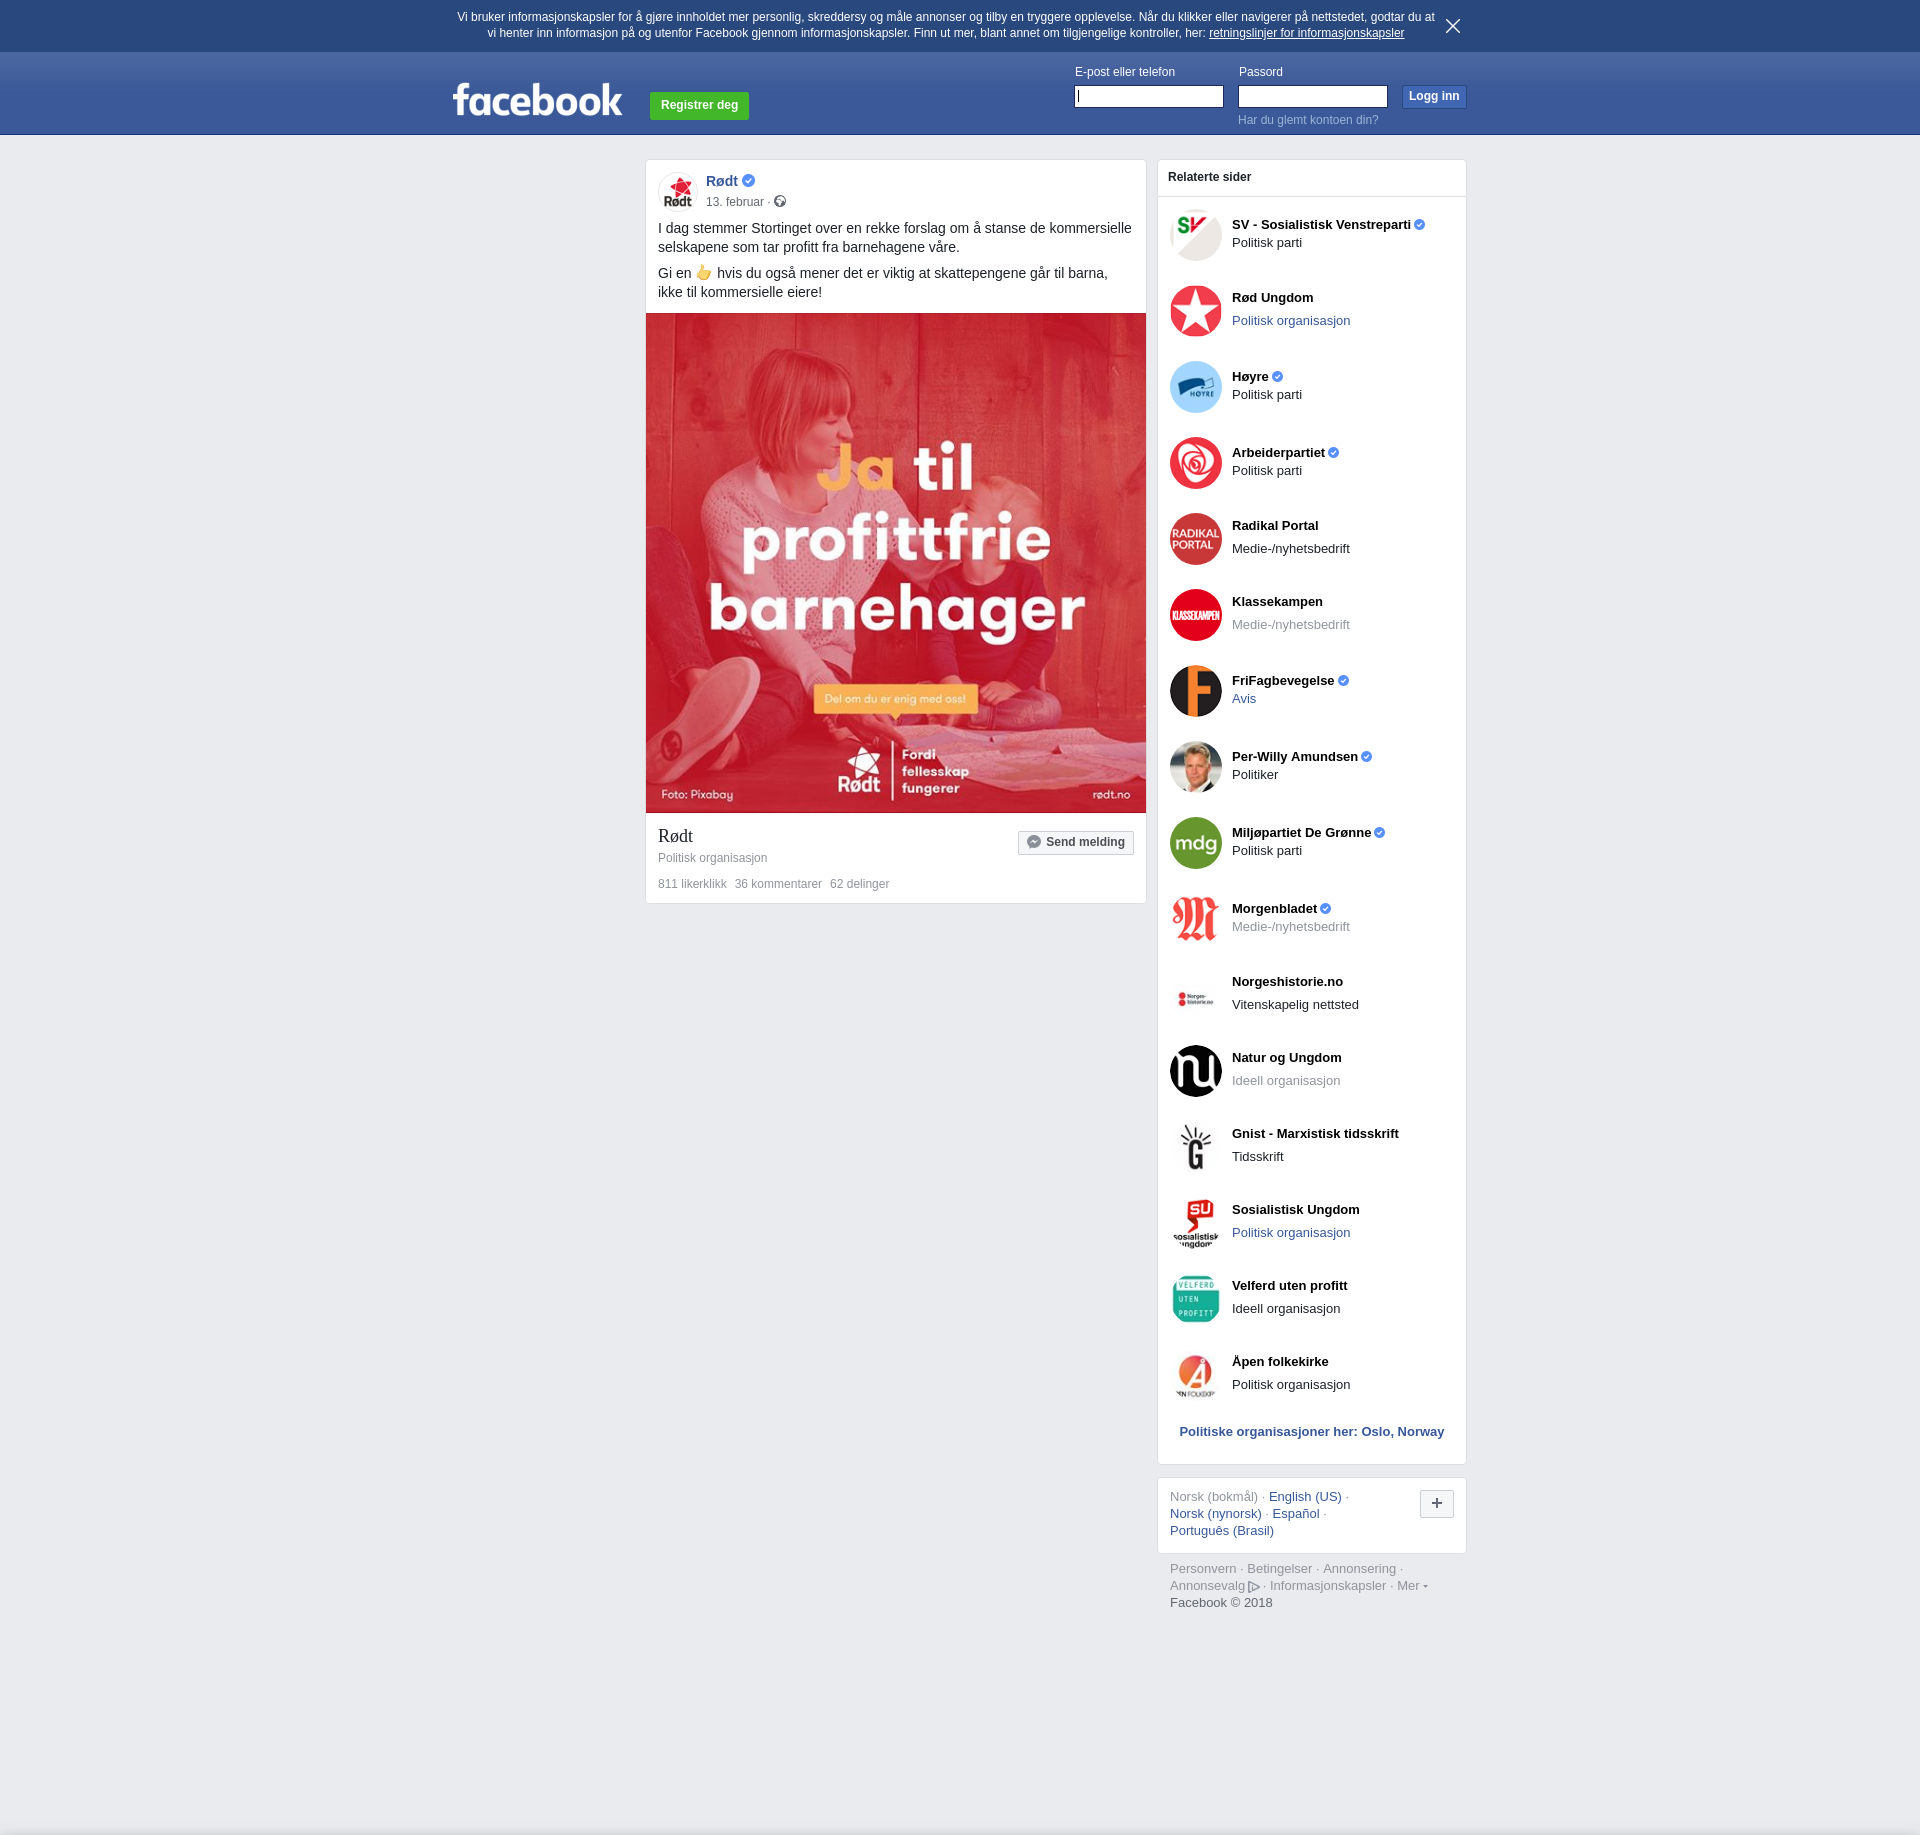Open Sosialistisk Ungdom SU logo
This screenshot has height=1835, width=1920.
[x=1196, y=1223]
